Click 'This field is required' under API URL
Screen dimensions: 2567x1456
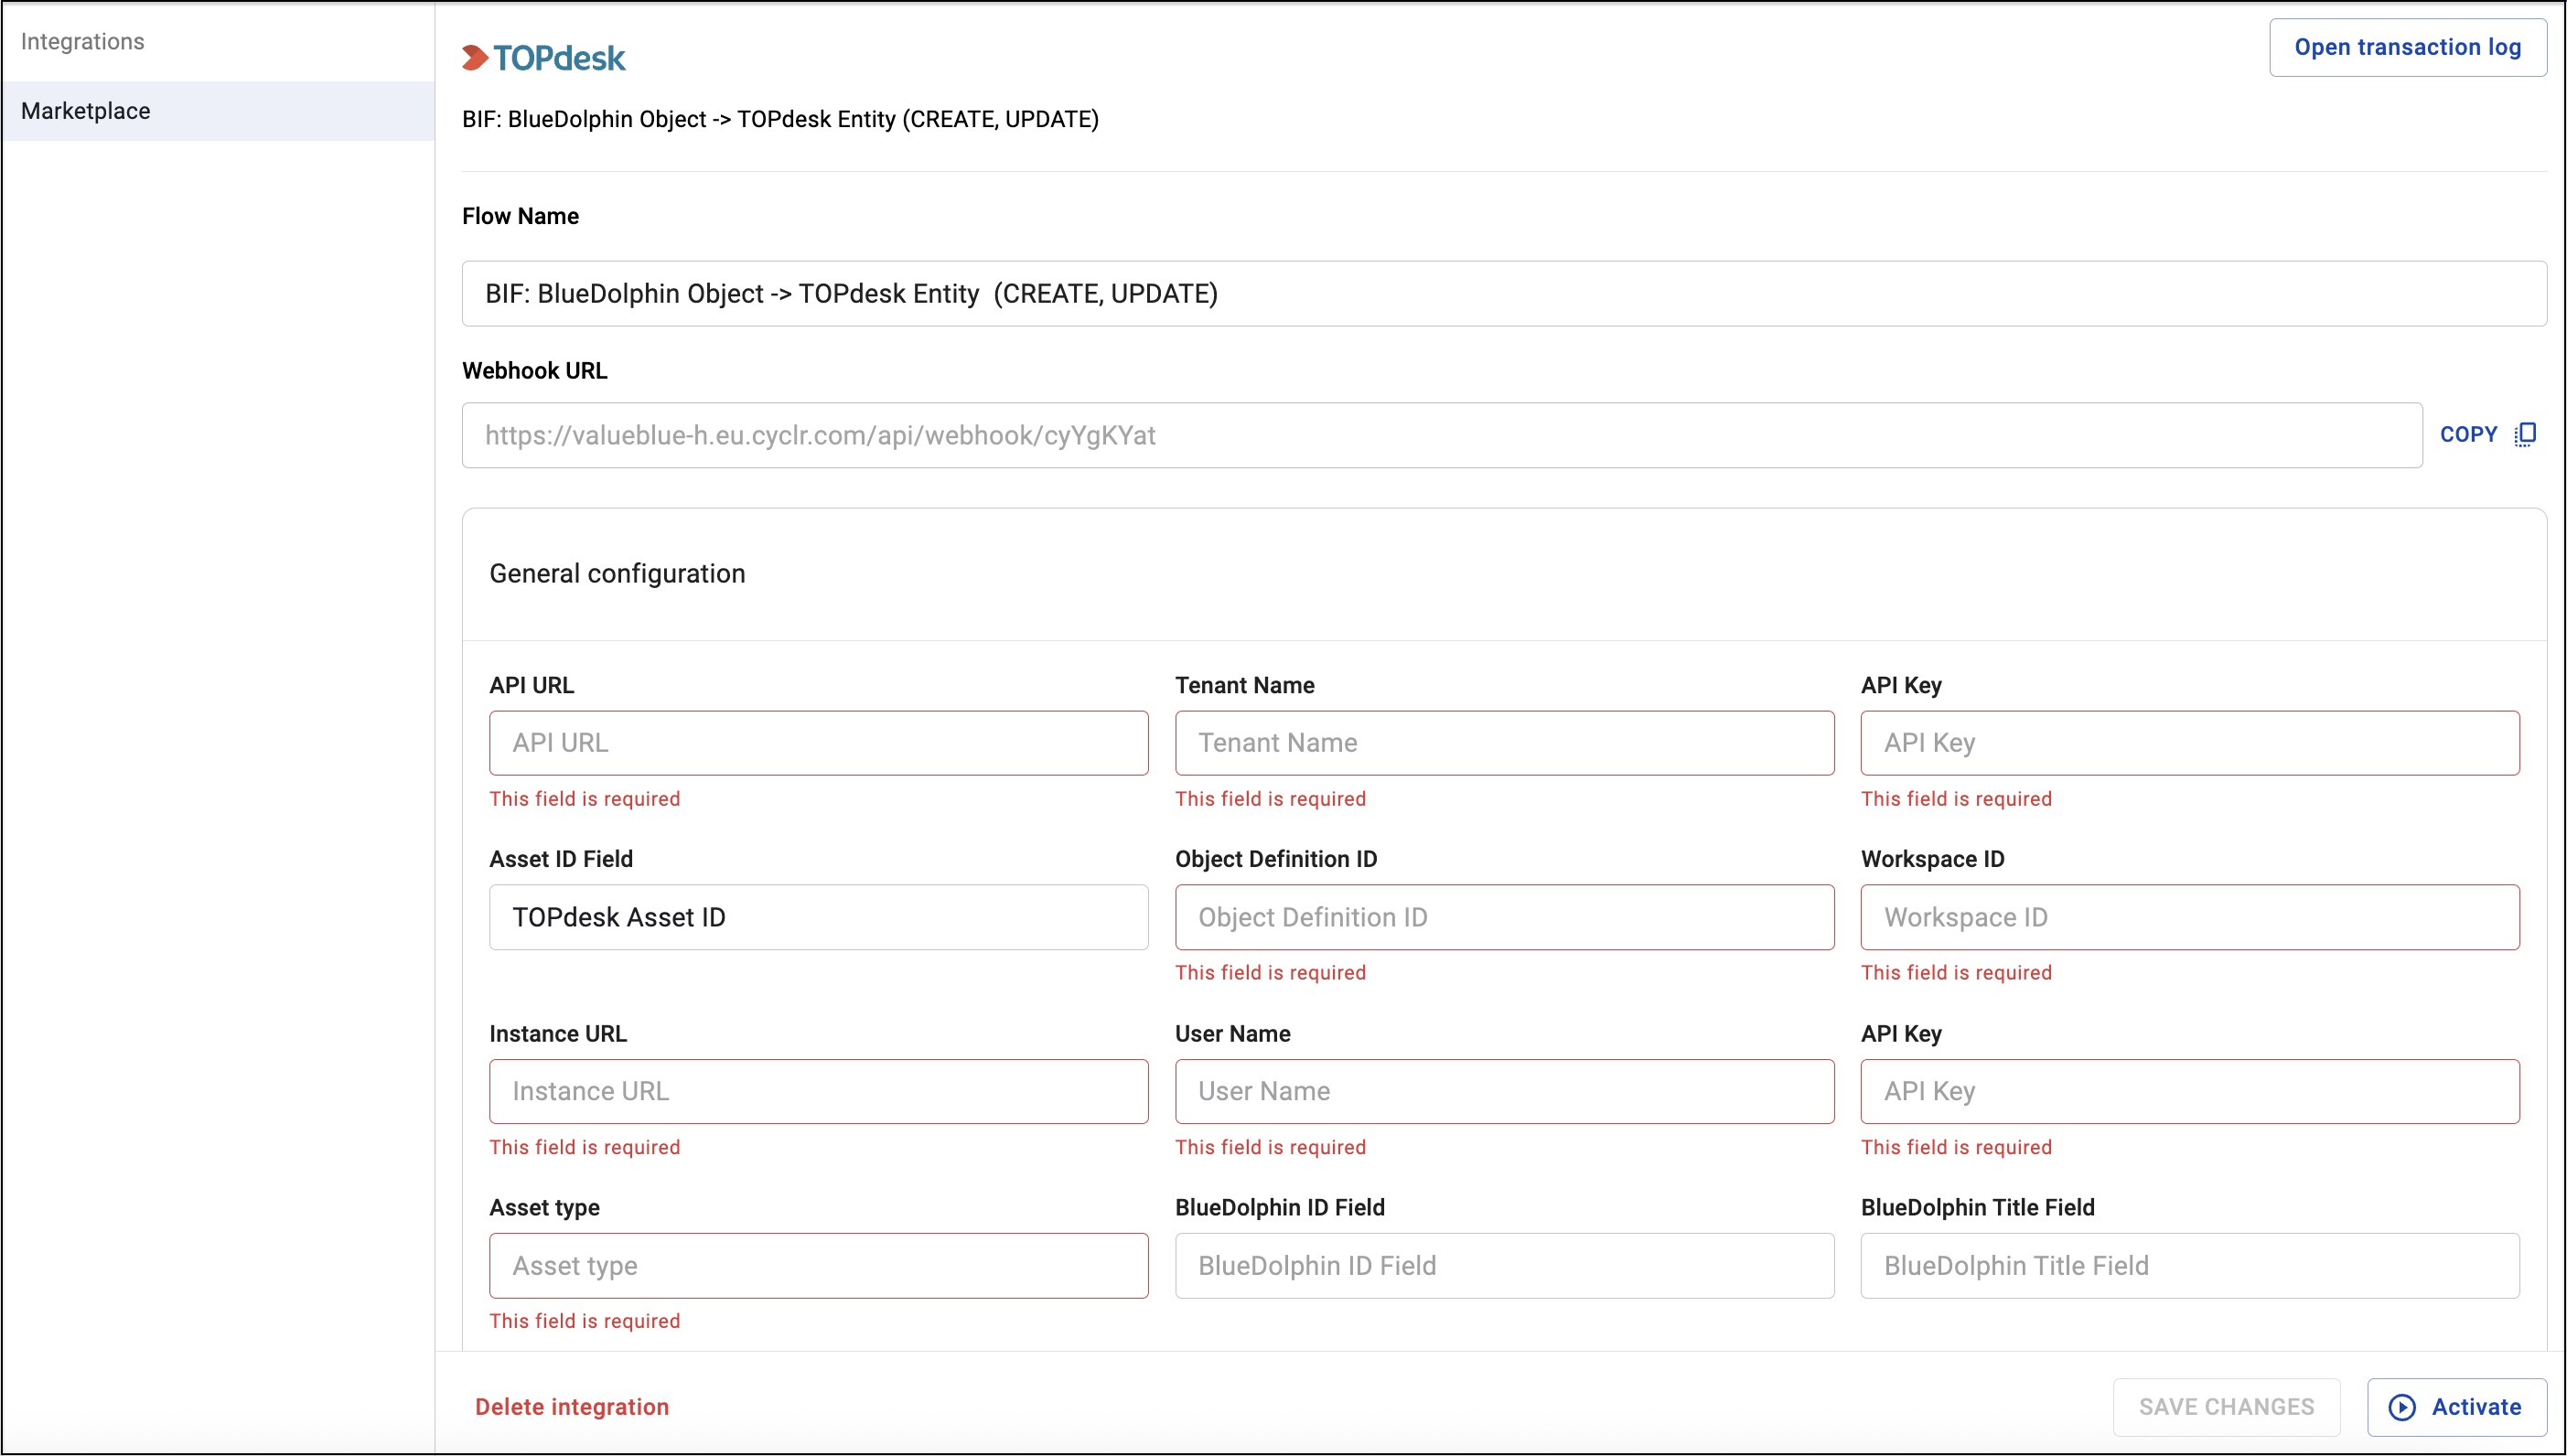[x=584, y=799]
